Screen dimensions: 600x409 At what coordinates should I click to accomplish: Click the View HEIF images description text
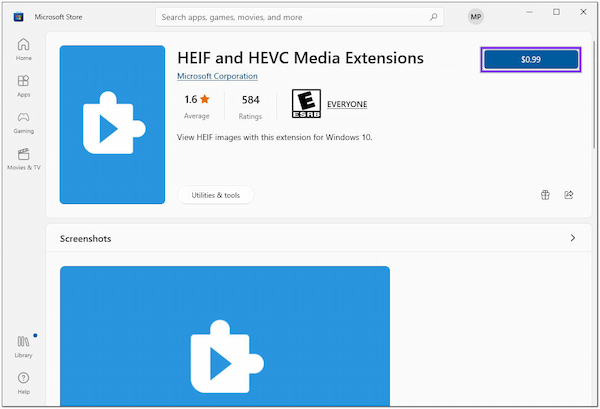click(274, 137)
